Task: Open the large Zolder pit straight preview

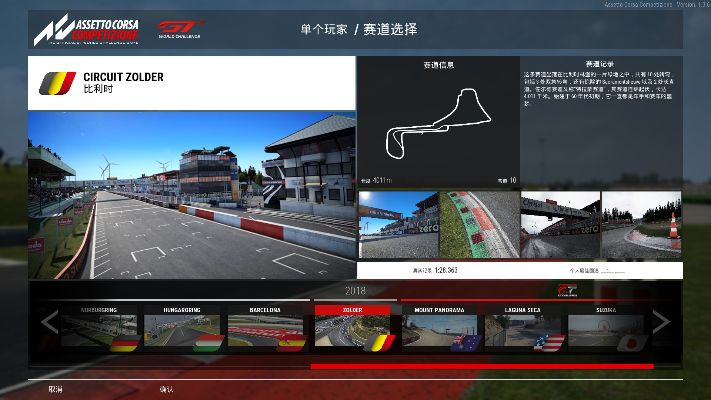Action: (192, 195)
